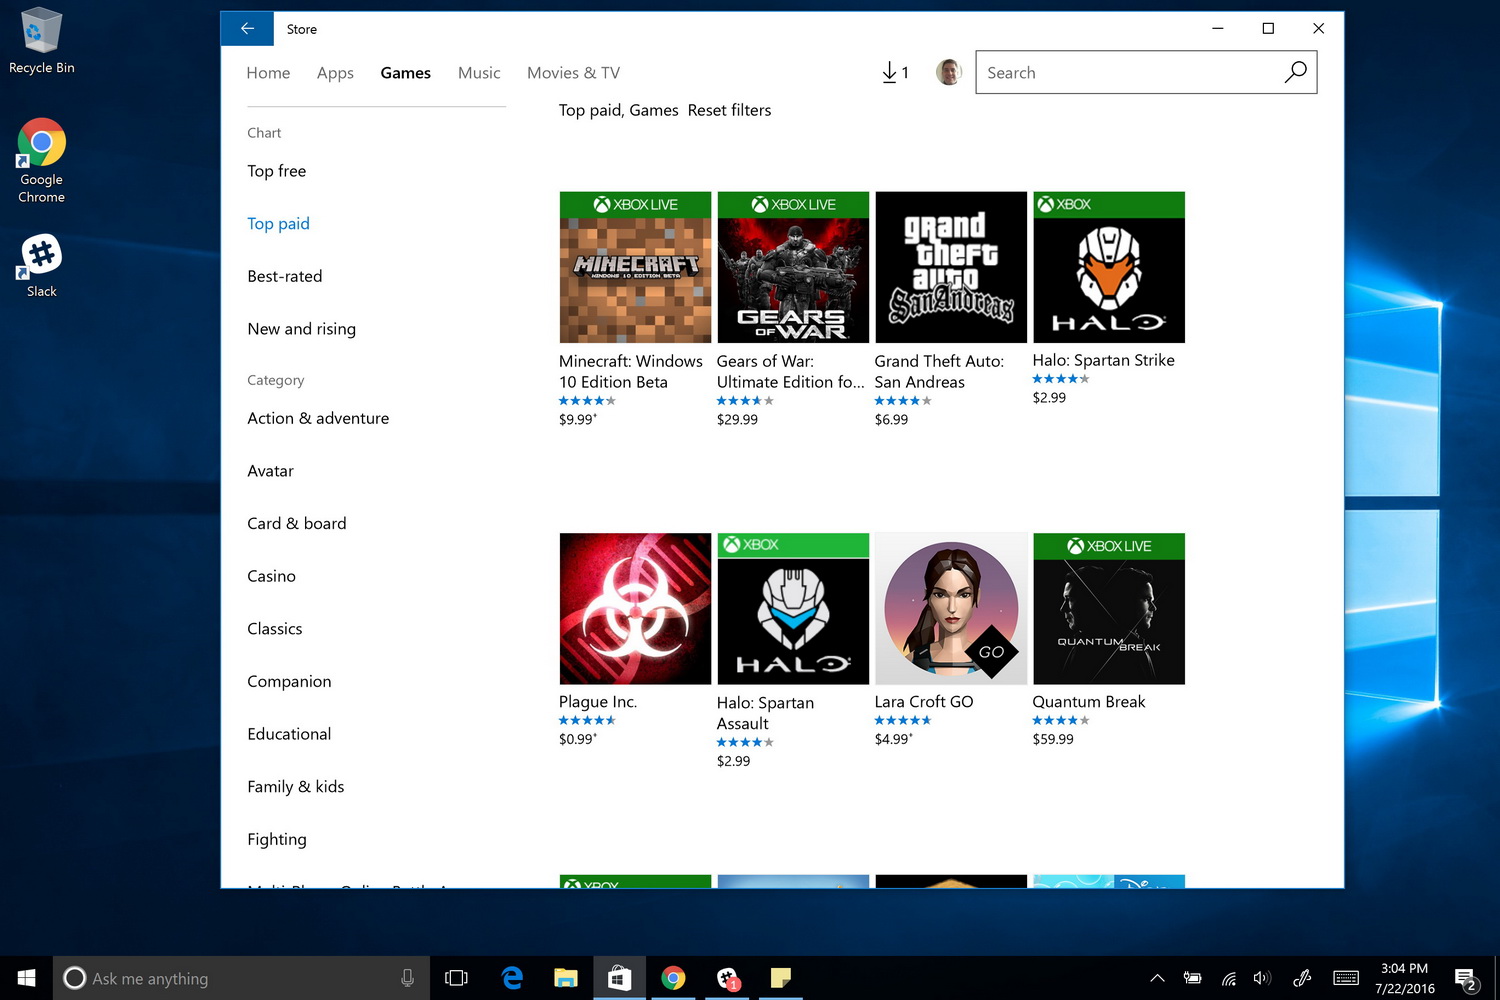
Task: Open the pen workspace tray icon
Action: click(x=1302, y=978)
